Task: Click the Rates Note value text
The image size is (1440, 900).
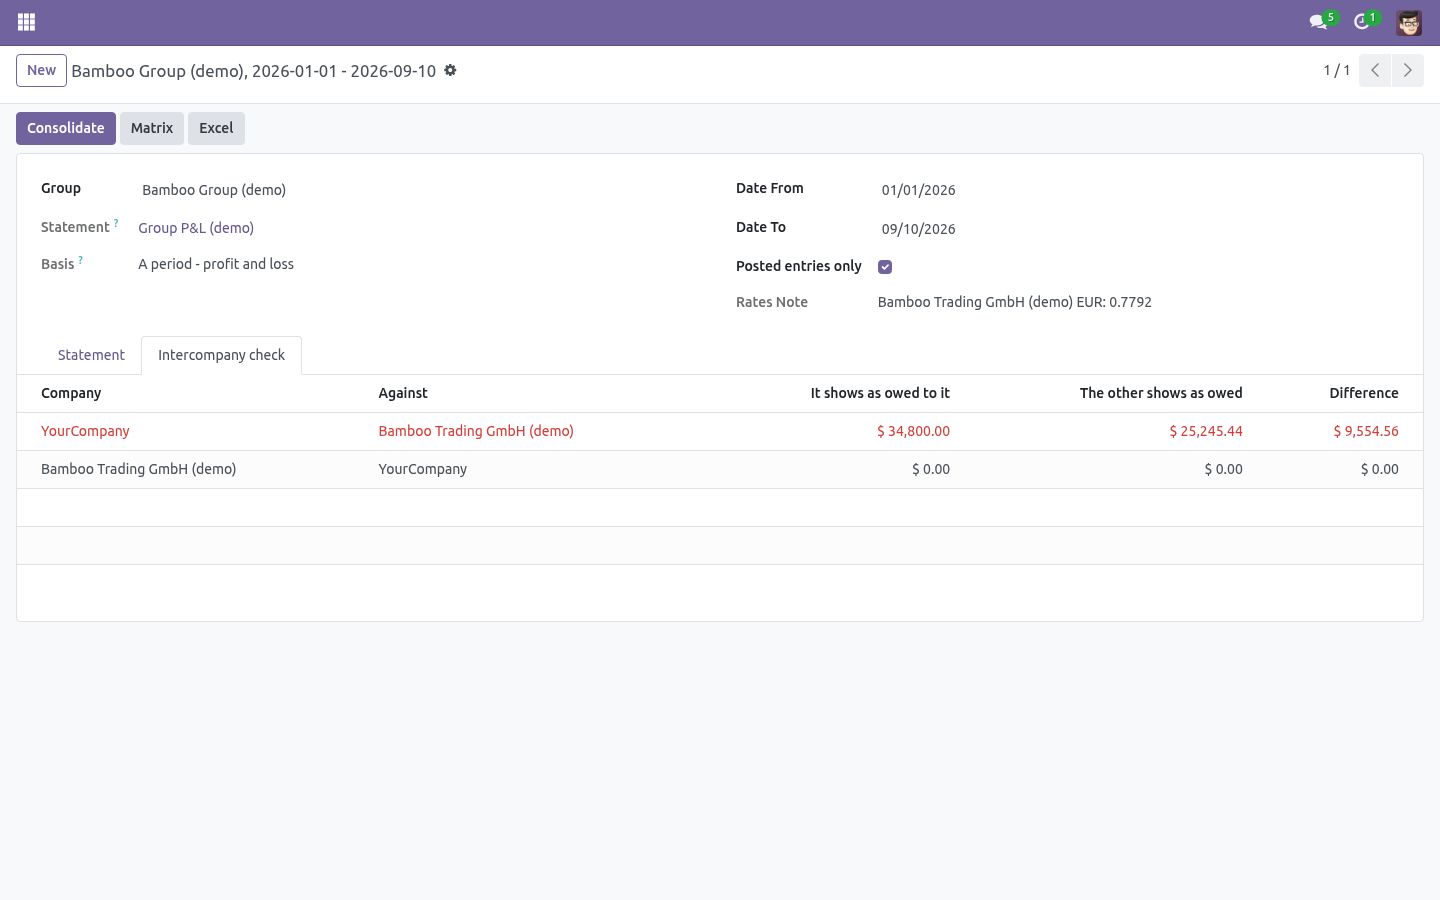Action: pos(1015,302)
